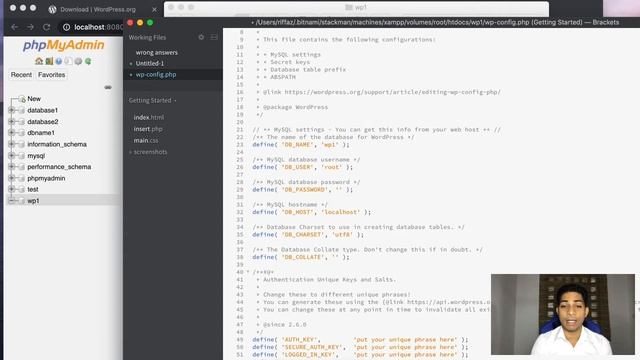The height and width of the screenshot is (360, 640).
Task: Click the wp1 database cylinder icon
Action: coord(22,200)
